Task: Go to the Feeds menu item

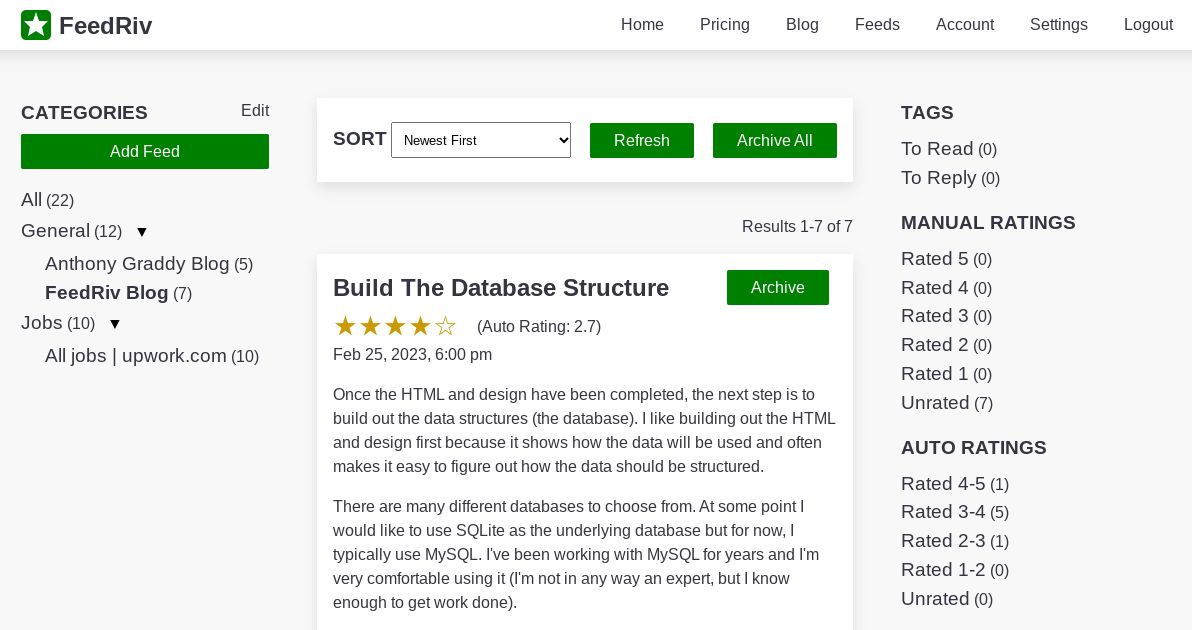Action: click(x=877, y=25)
